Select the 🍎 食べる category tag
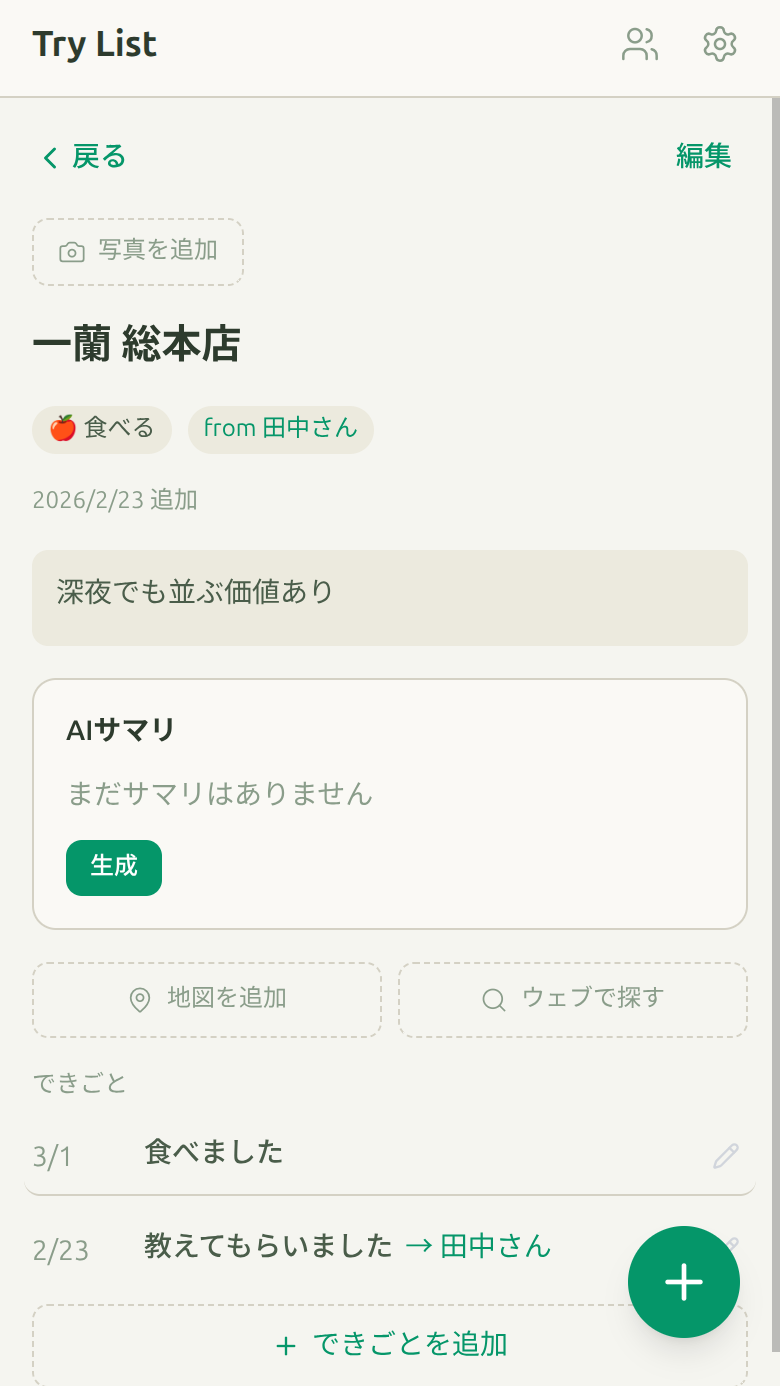 click(x=102, y=429)
